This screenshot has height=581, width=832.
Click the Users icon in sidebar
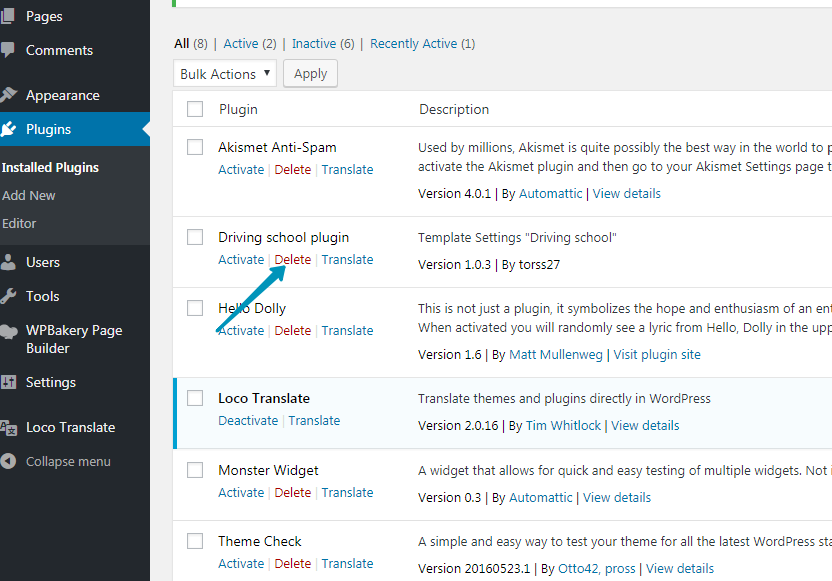(8, 262)
